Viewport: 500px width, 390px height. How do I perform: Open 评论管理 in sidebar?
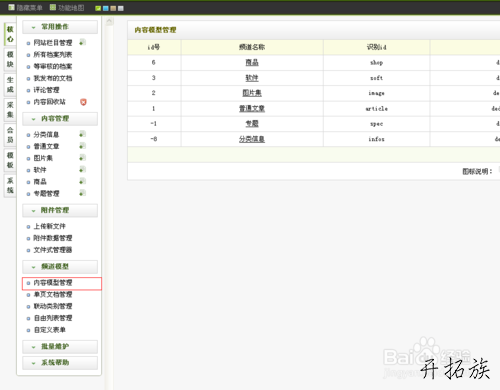click(46, 90)
